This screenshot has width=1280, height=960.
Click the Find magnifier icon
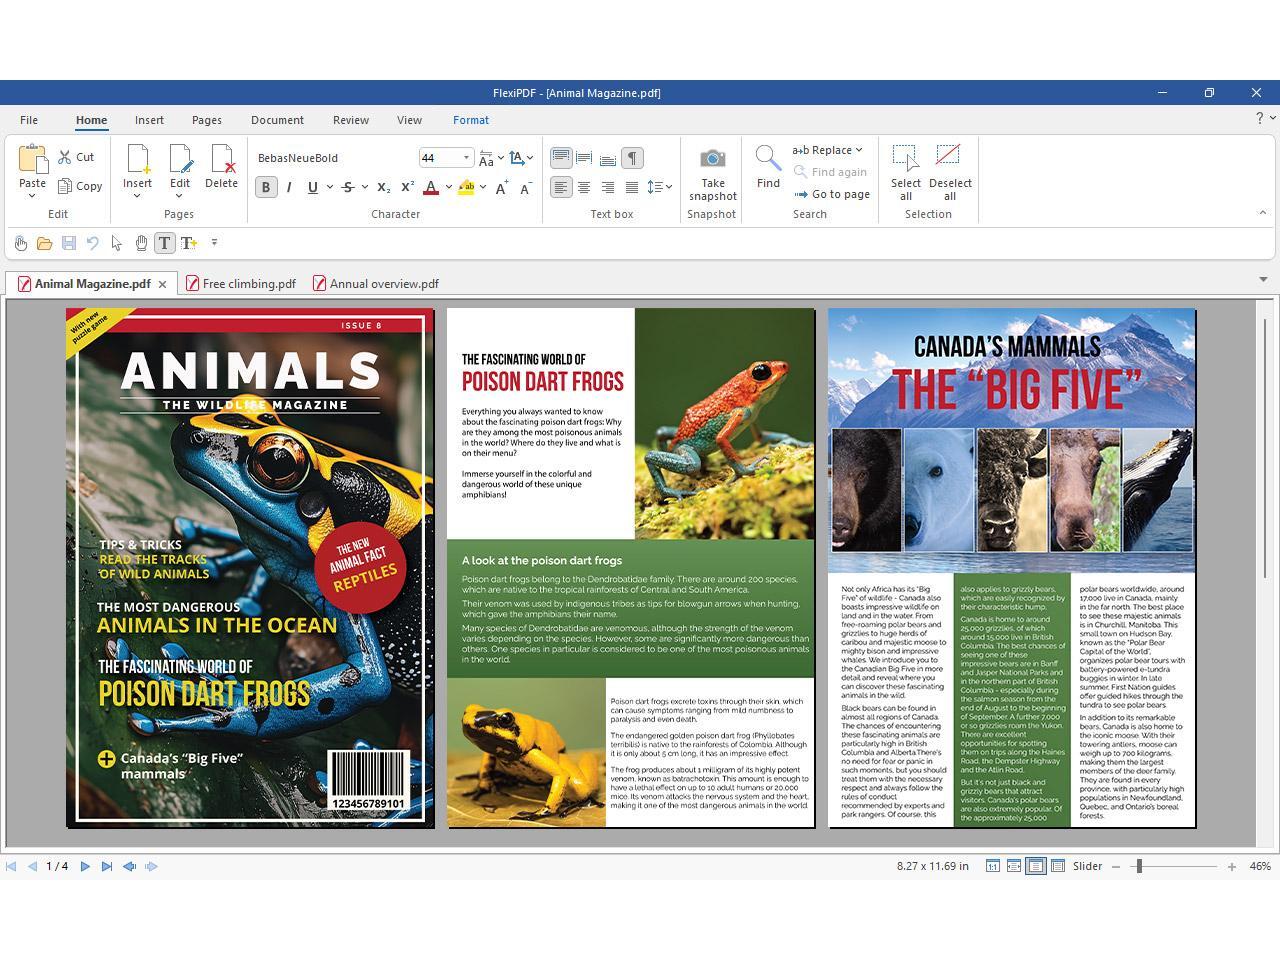tap(767, 159)
